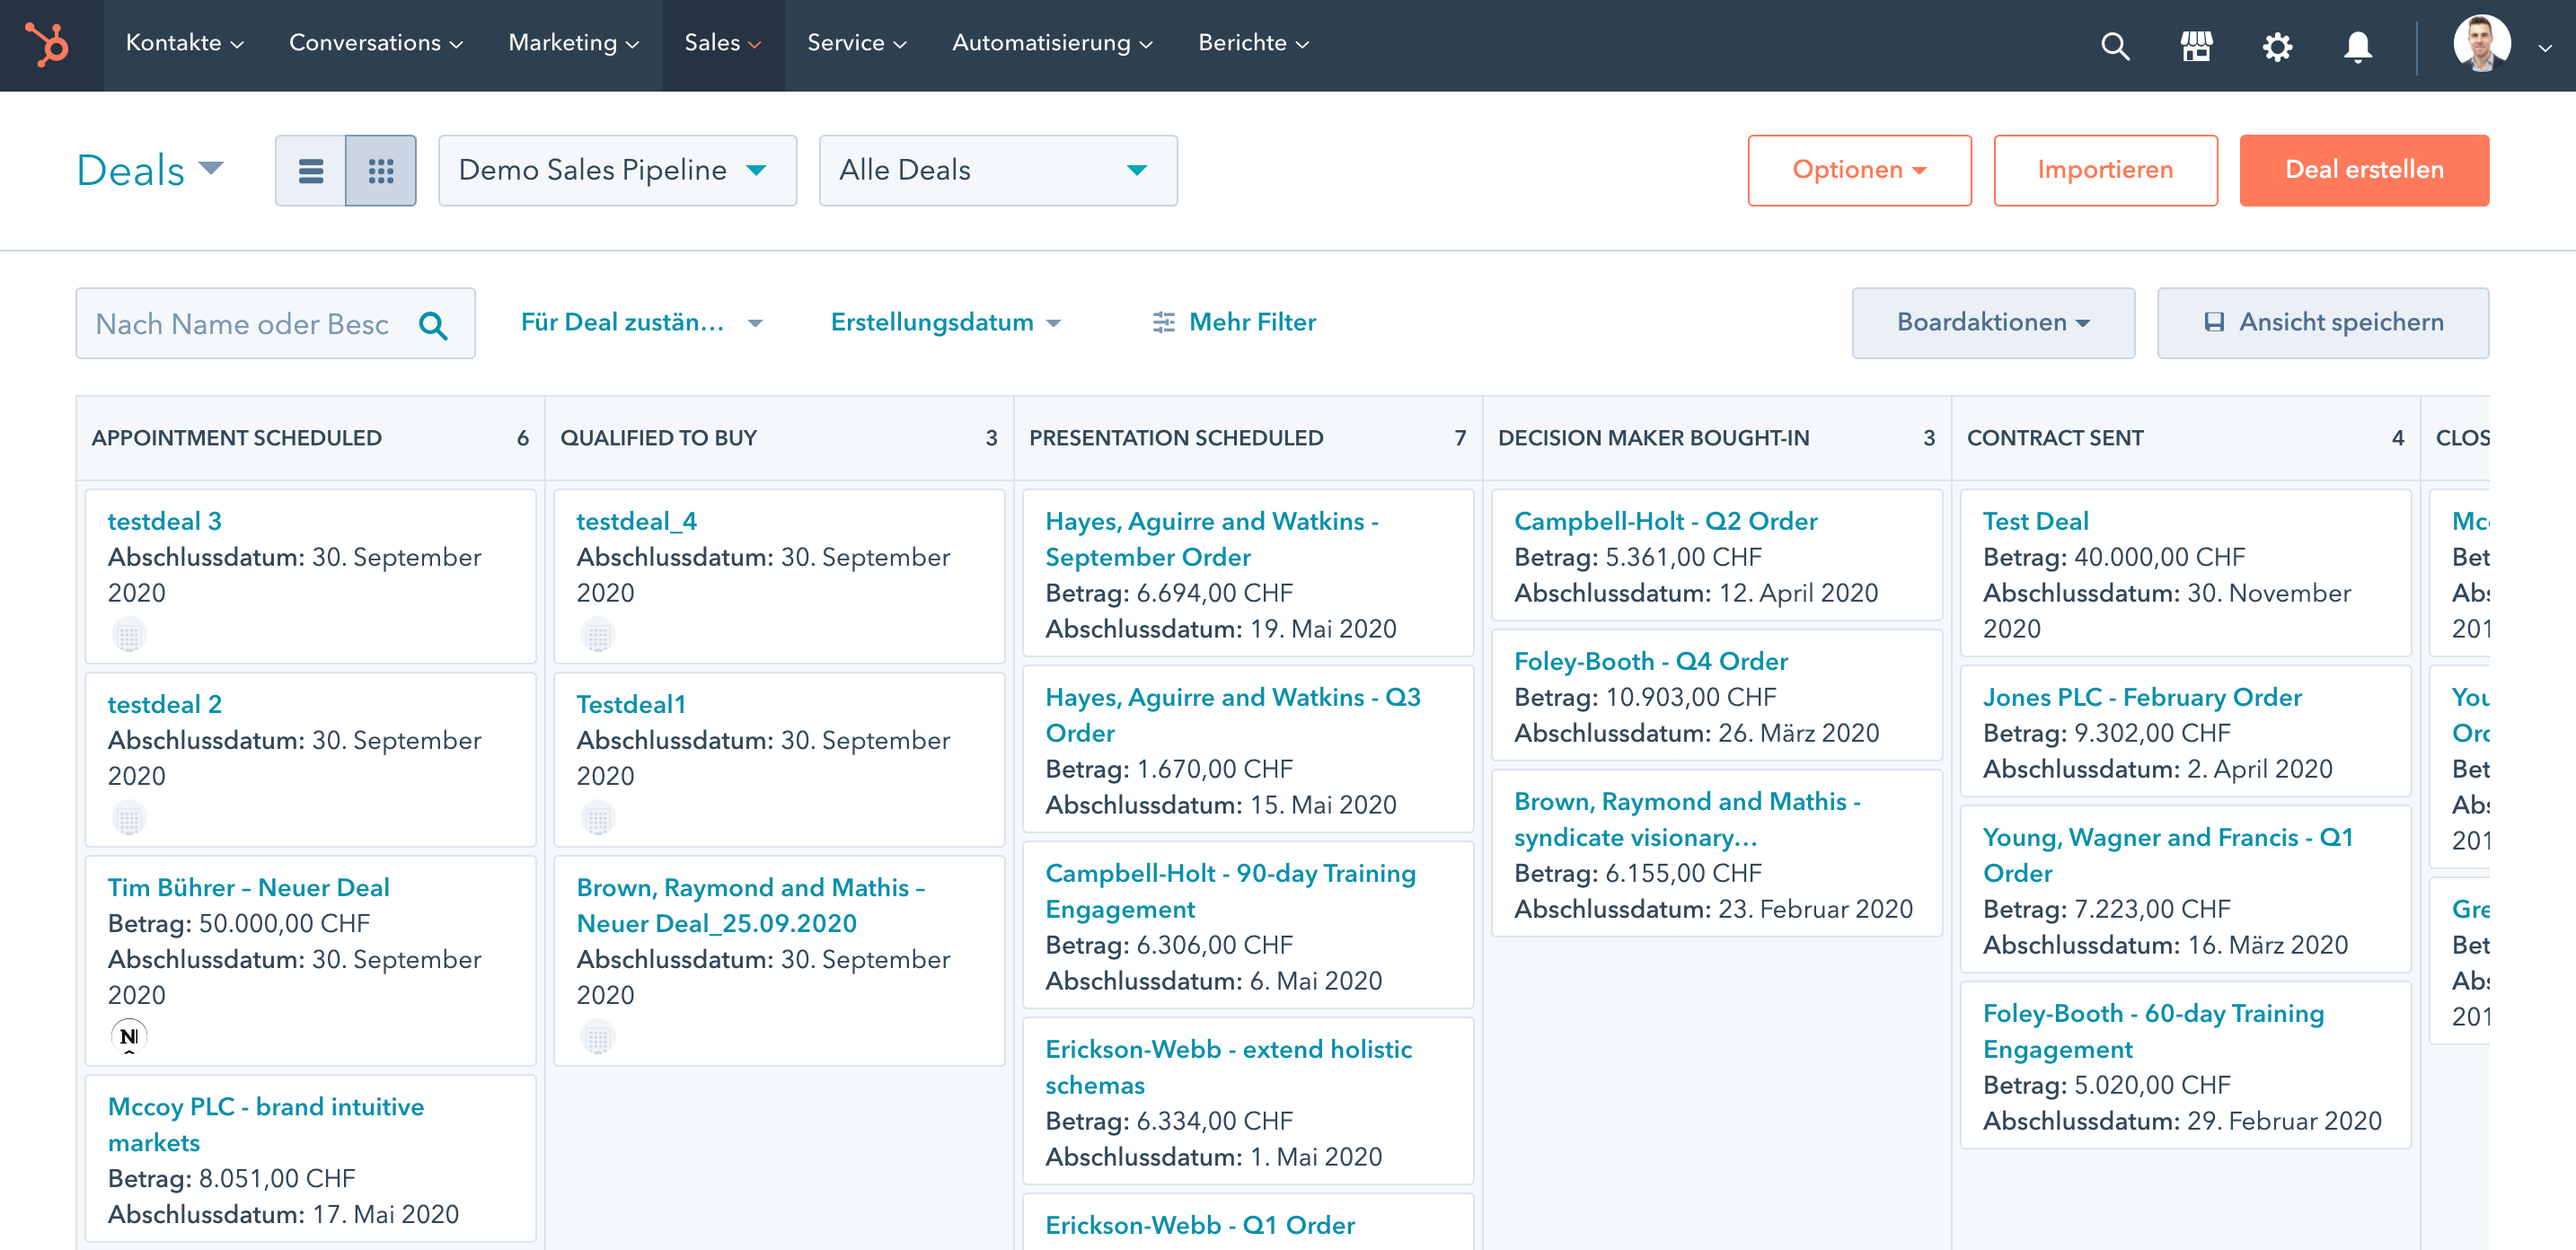Screen dimensions: 2576x1250
Task: Open the Boardaktionen dropdown
Action: (x=1993, y=323)
